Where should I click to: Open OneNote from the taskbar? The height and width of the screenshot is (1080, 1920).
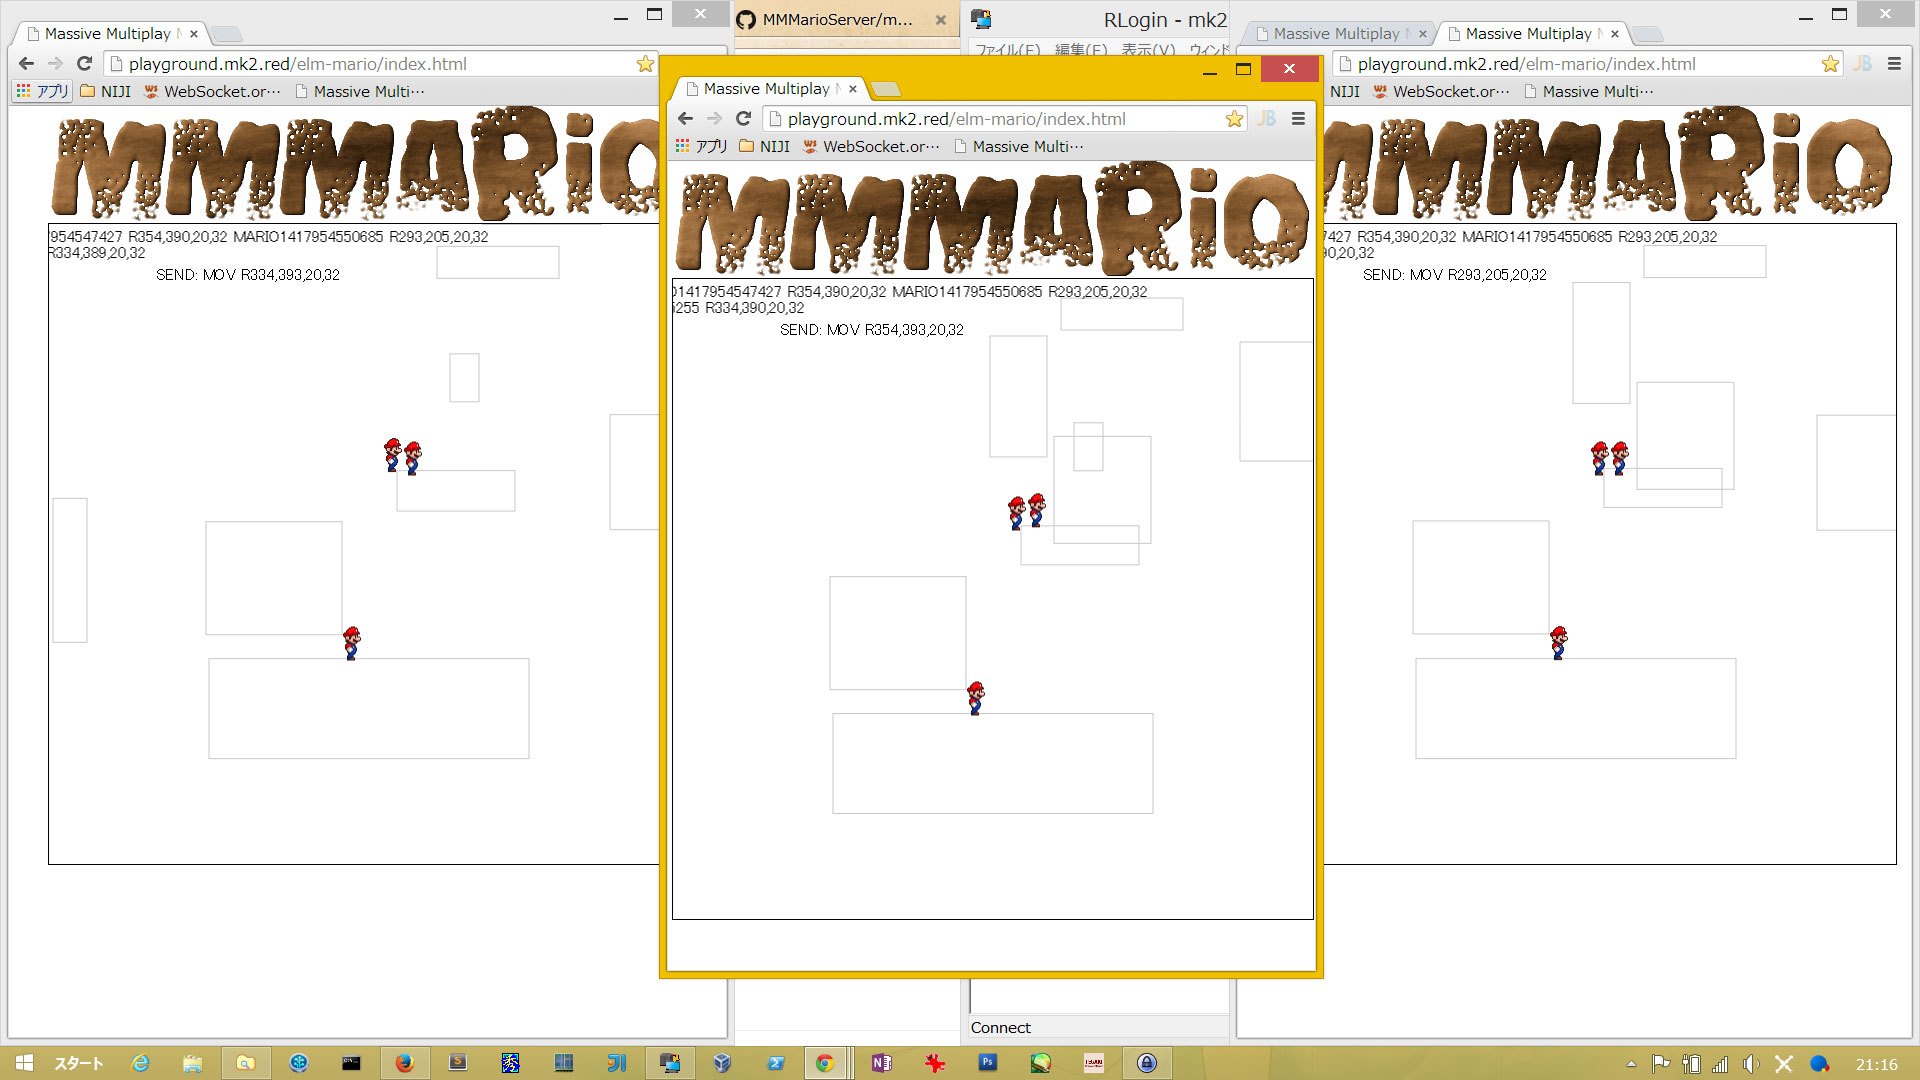(x=881, y=1063)
